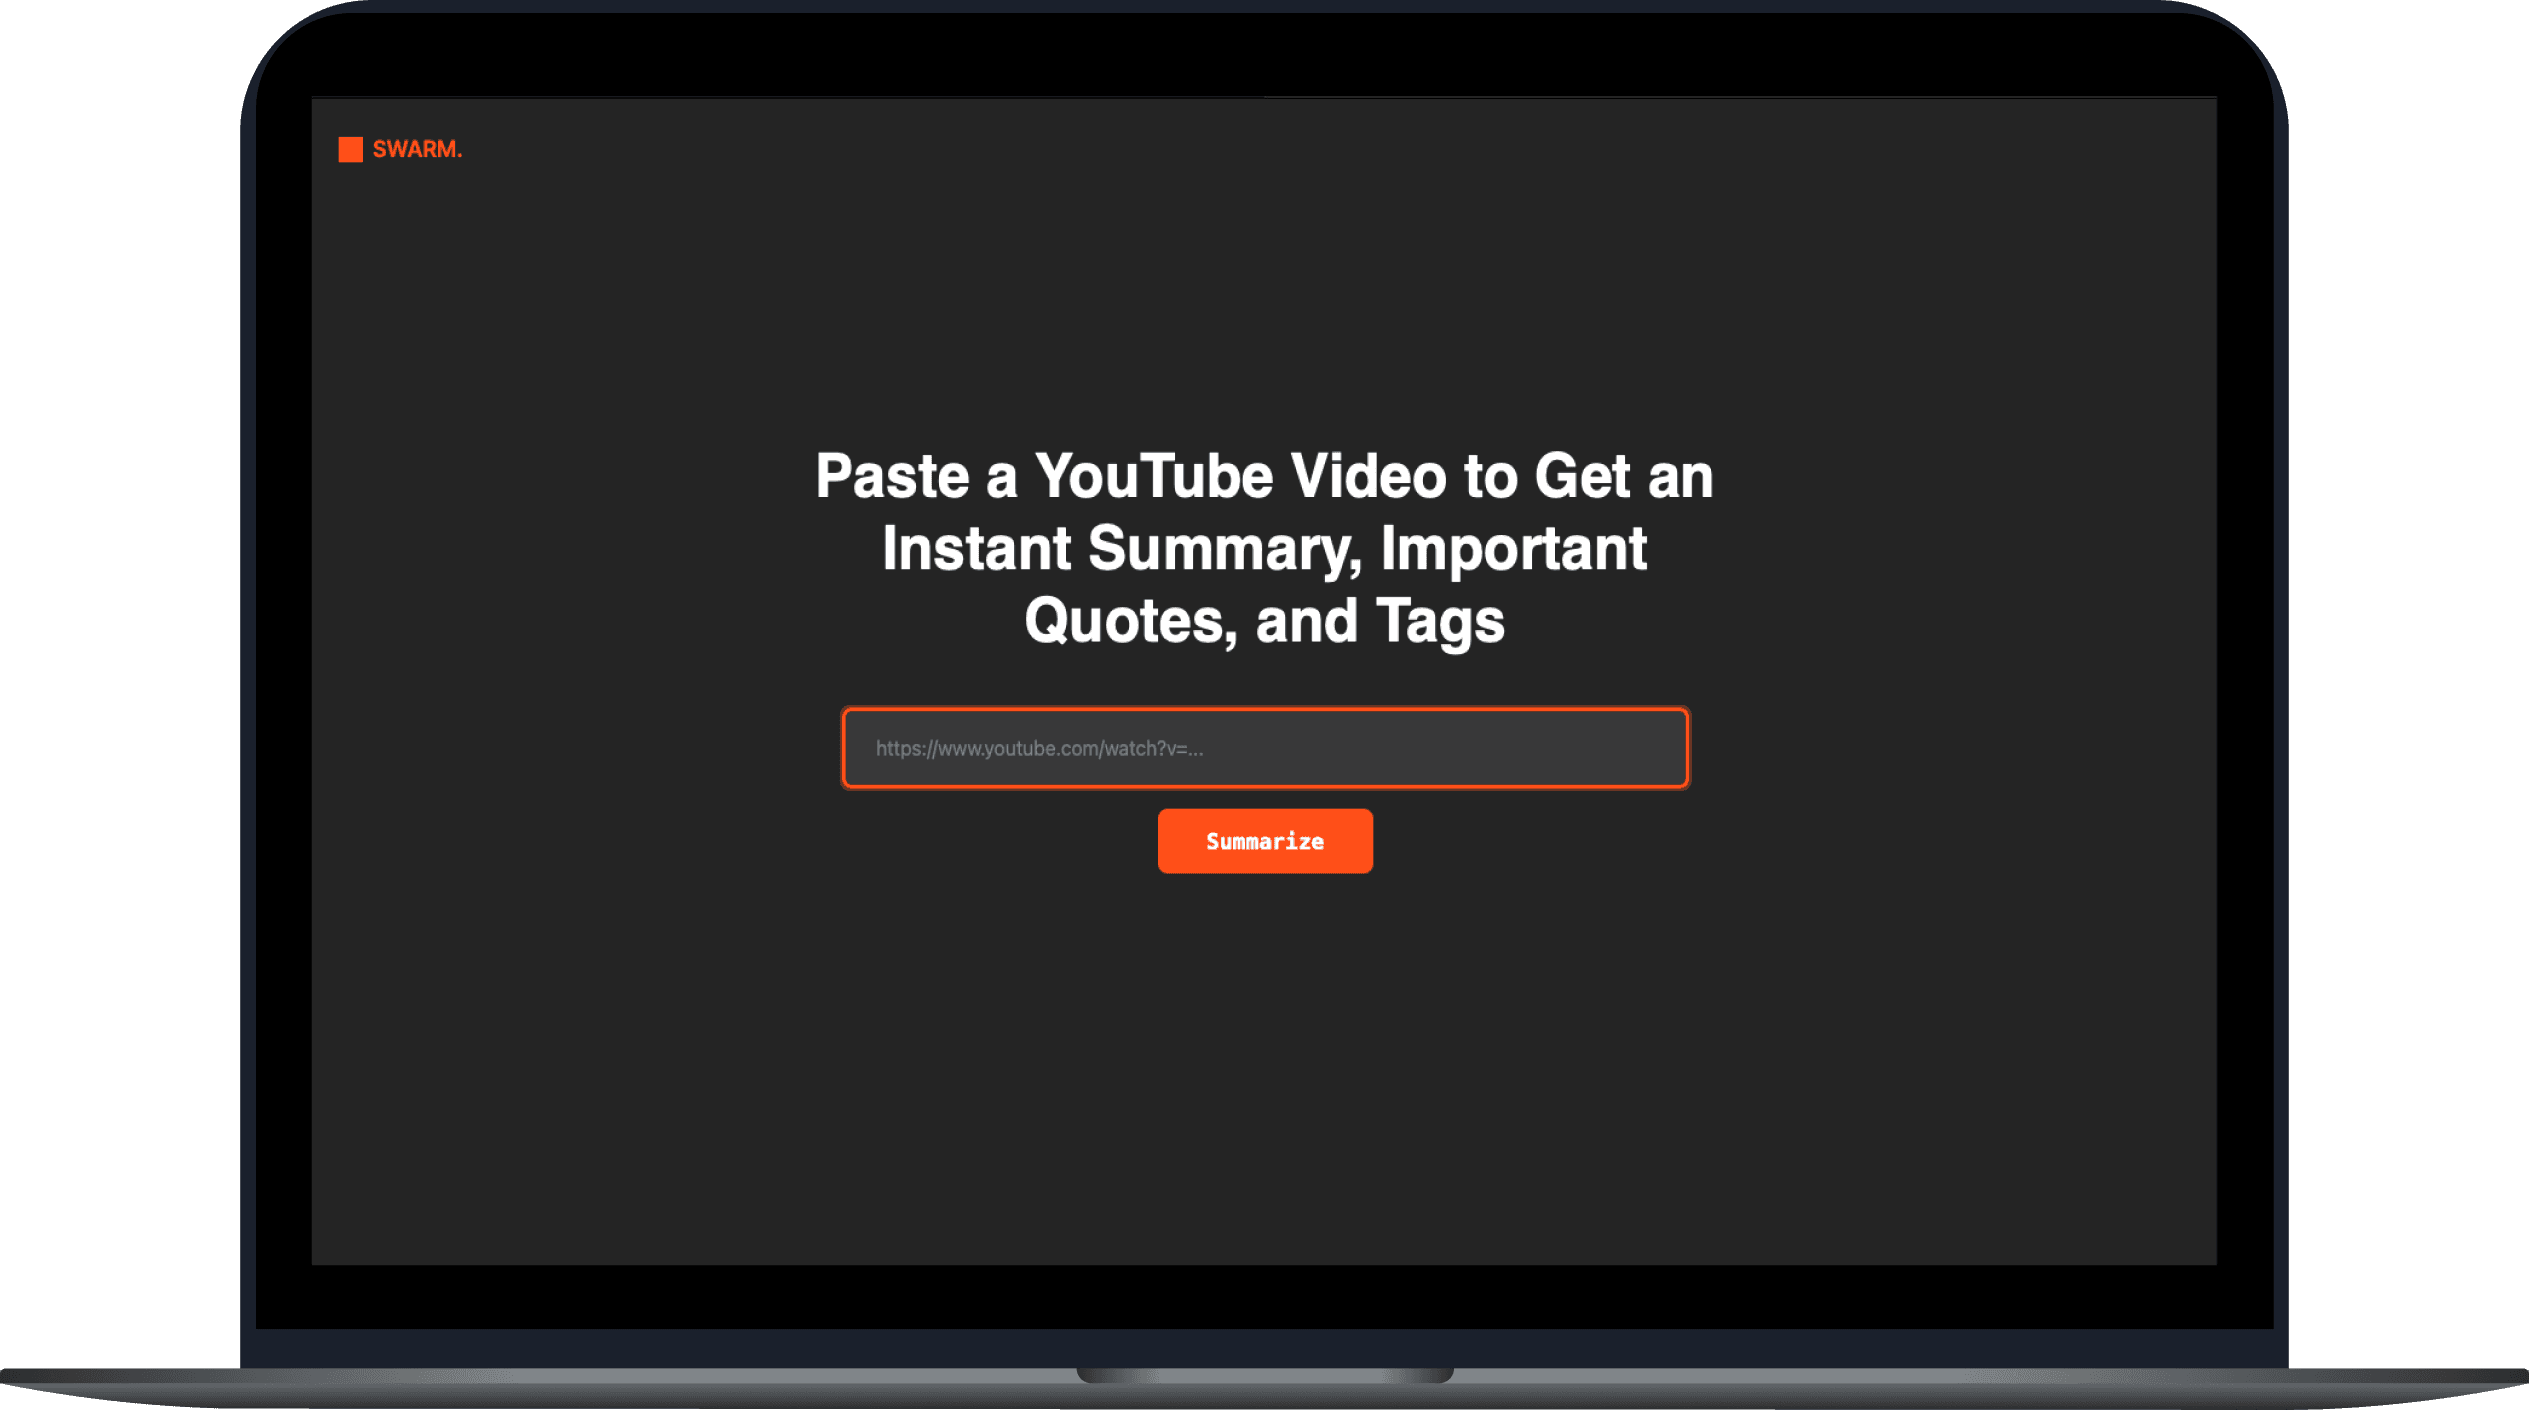Click the word YouTube in the headline
Screen dimensions: 2529x1410
[x=1153, y=476]
